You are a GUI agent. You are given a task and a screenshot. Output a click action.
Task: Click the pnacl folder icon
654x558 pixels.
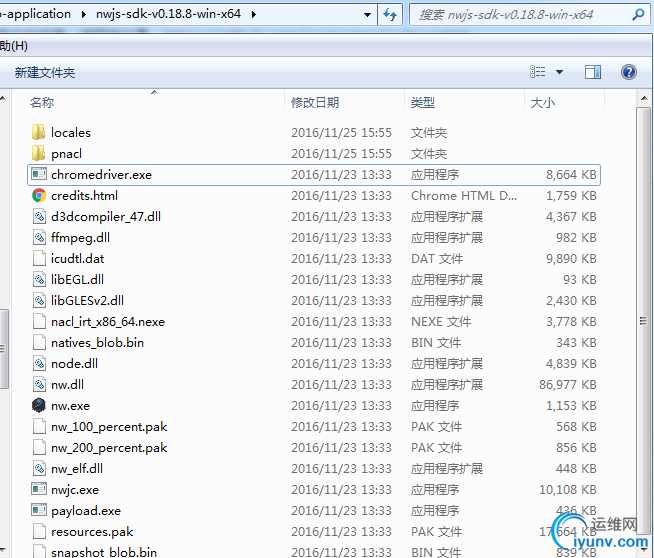coord(39,153)
